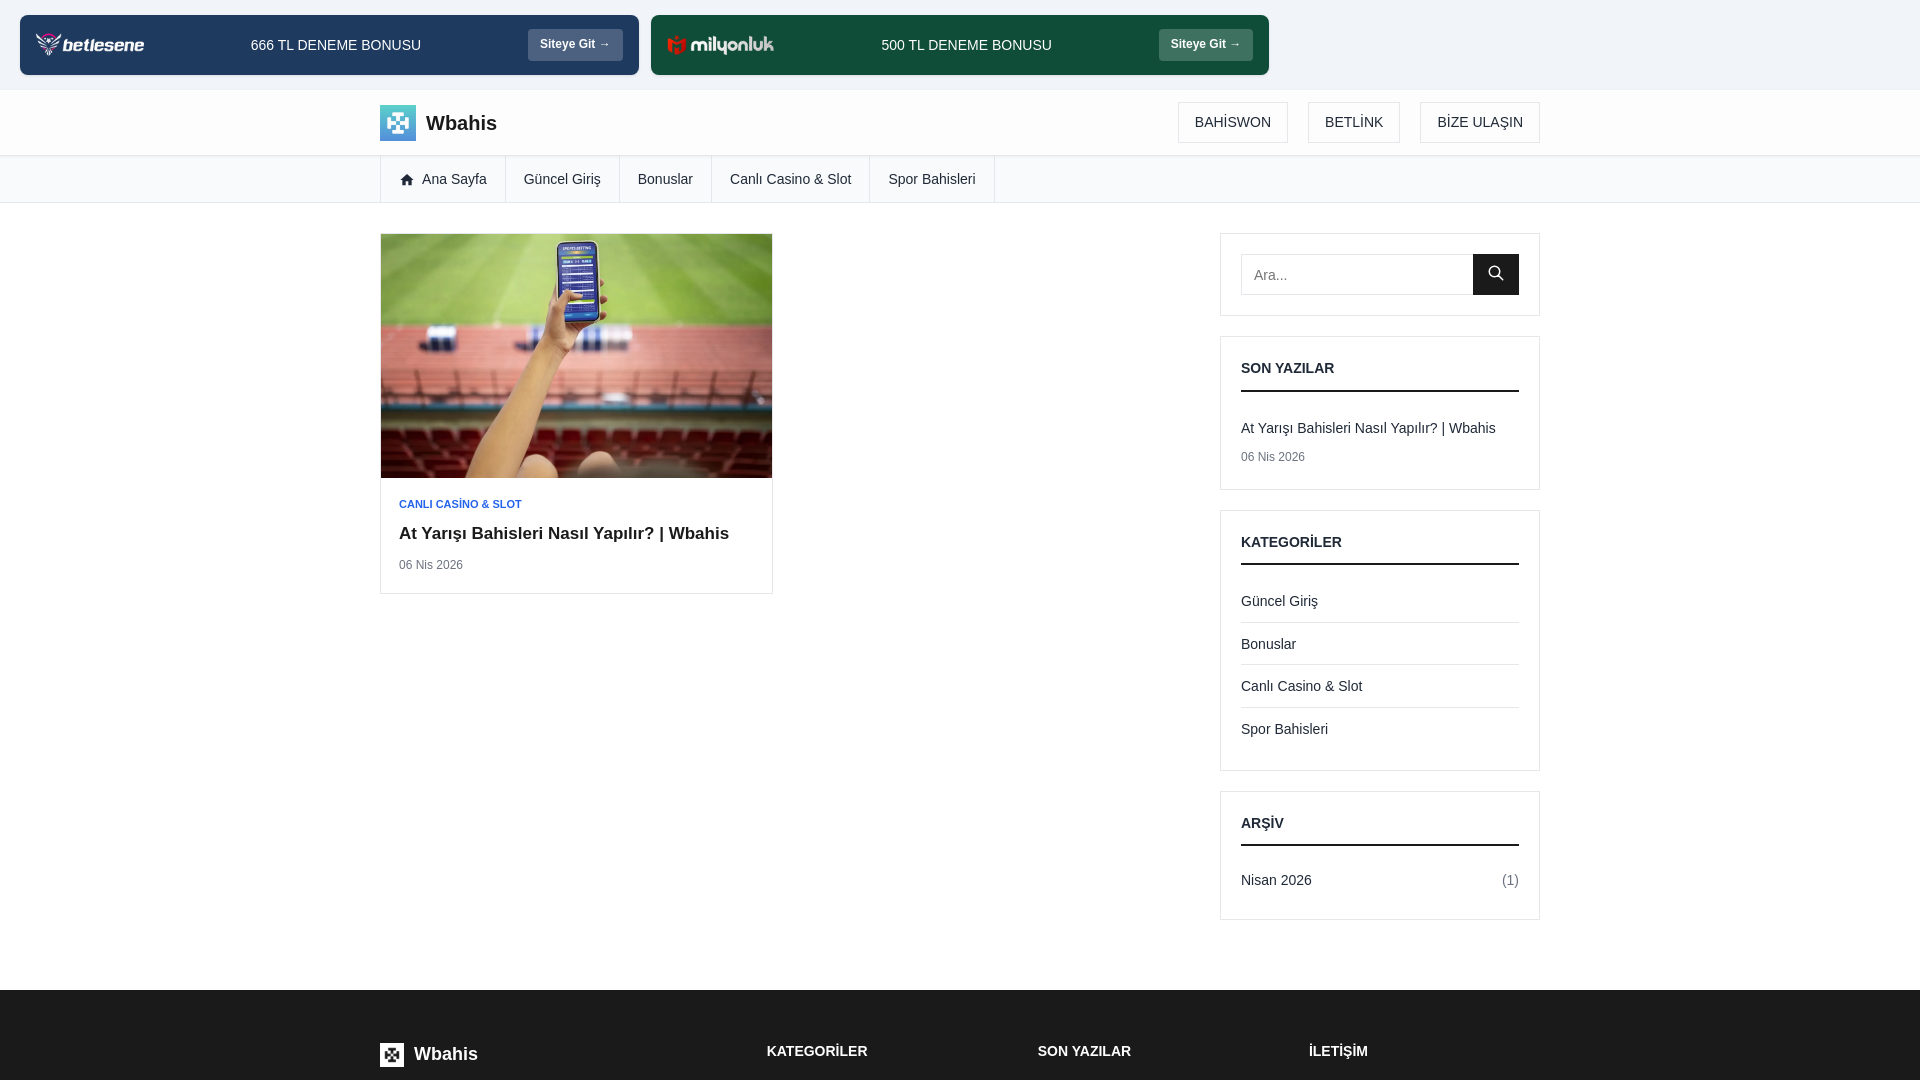Click the footer Wbahis title text
Screen dimensions: 1920x1080
446,1054
